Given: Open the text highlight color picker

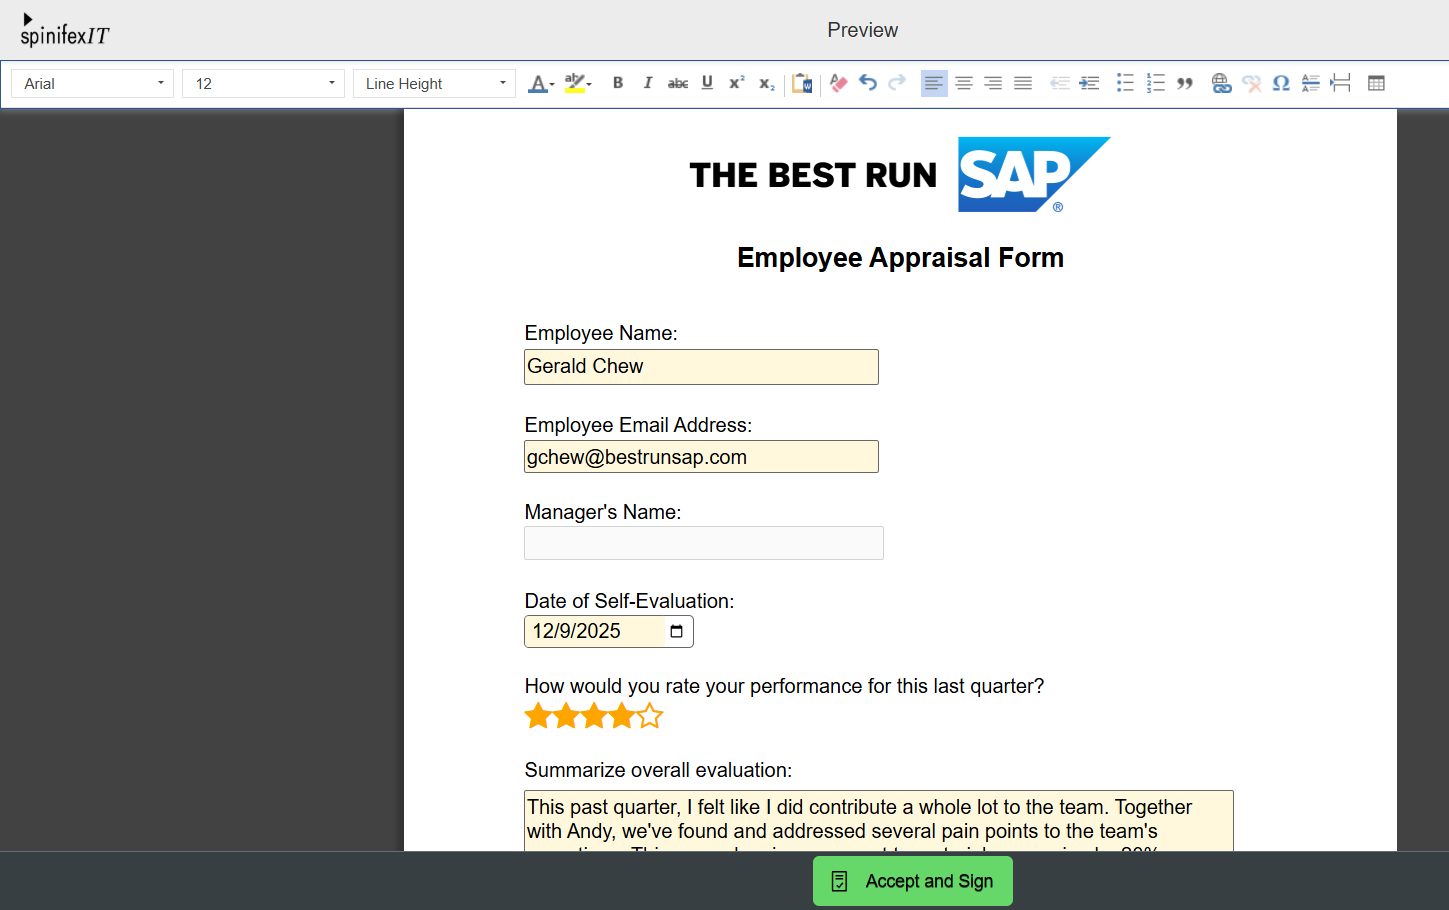Looking at the screenshot, I should [578, 83].
